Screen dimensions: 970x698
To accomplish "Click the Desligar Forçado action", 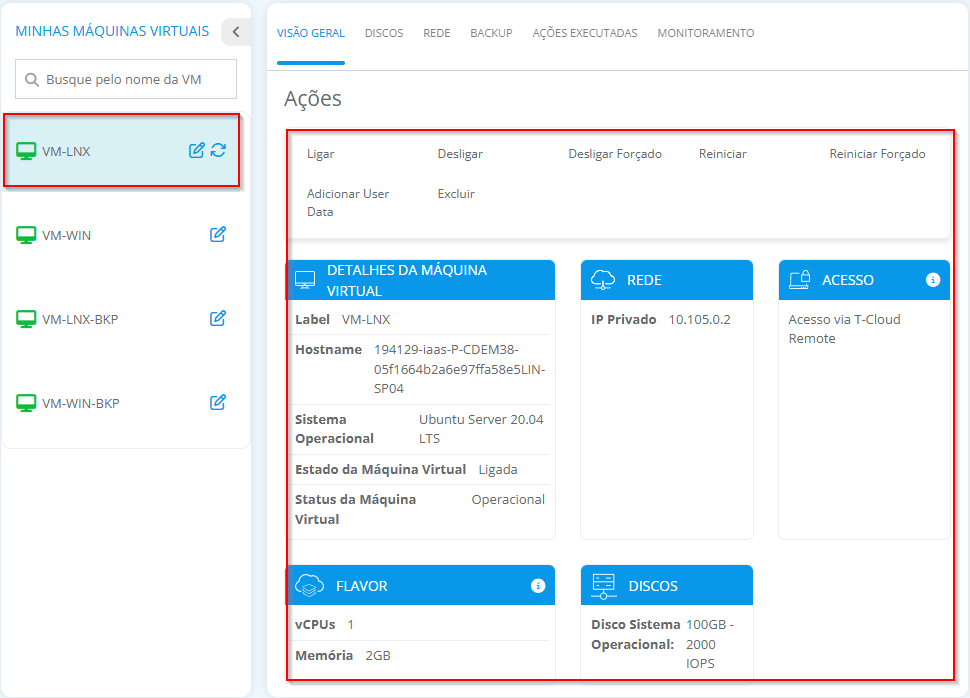I will [615, 154].
